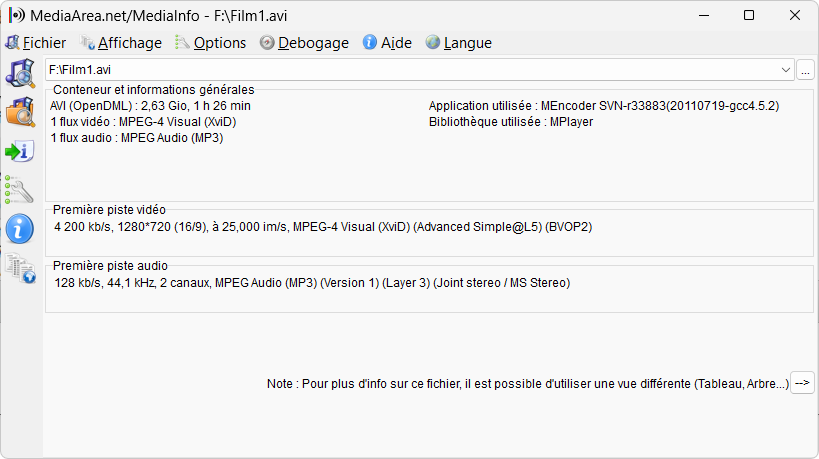The width and height of the screenshot is (819, 459).
Task: Open the Affichage menu
Action: 121,43
